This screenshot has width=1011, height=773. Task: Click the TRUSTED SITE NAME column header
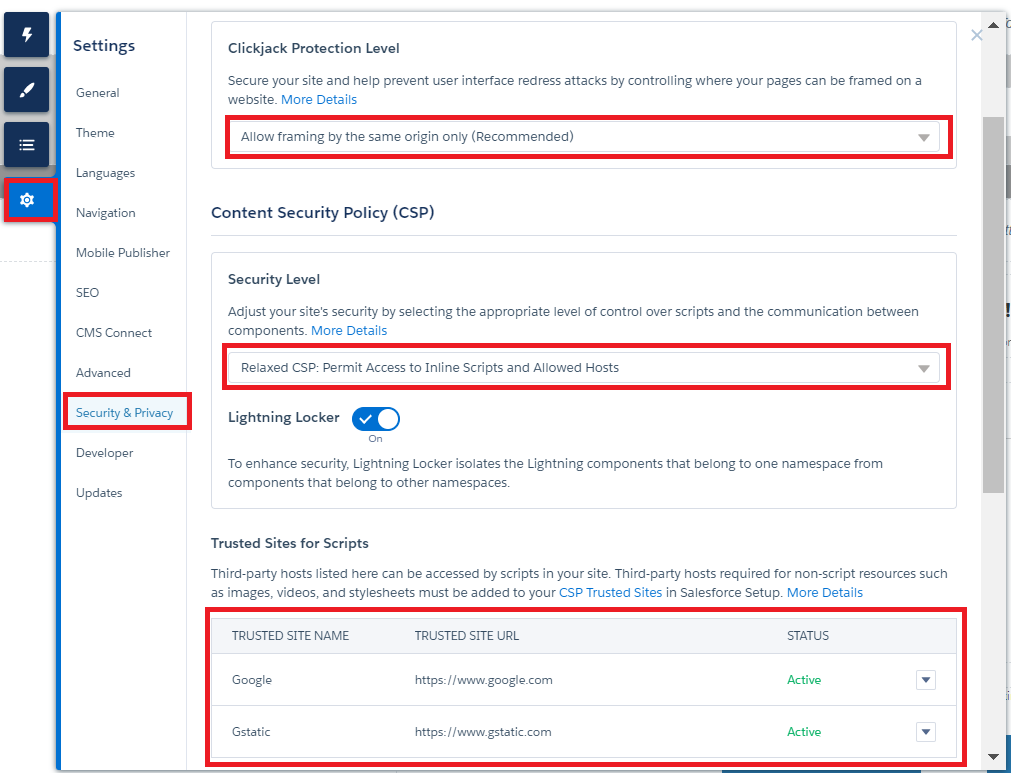(x=290, y=636)
